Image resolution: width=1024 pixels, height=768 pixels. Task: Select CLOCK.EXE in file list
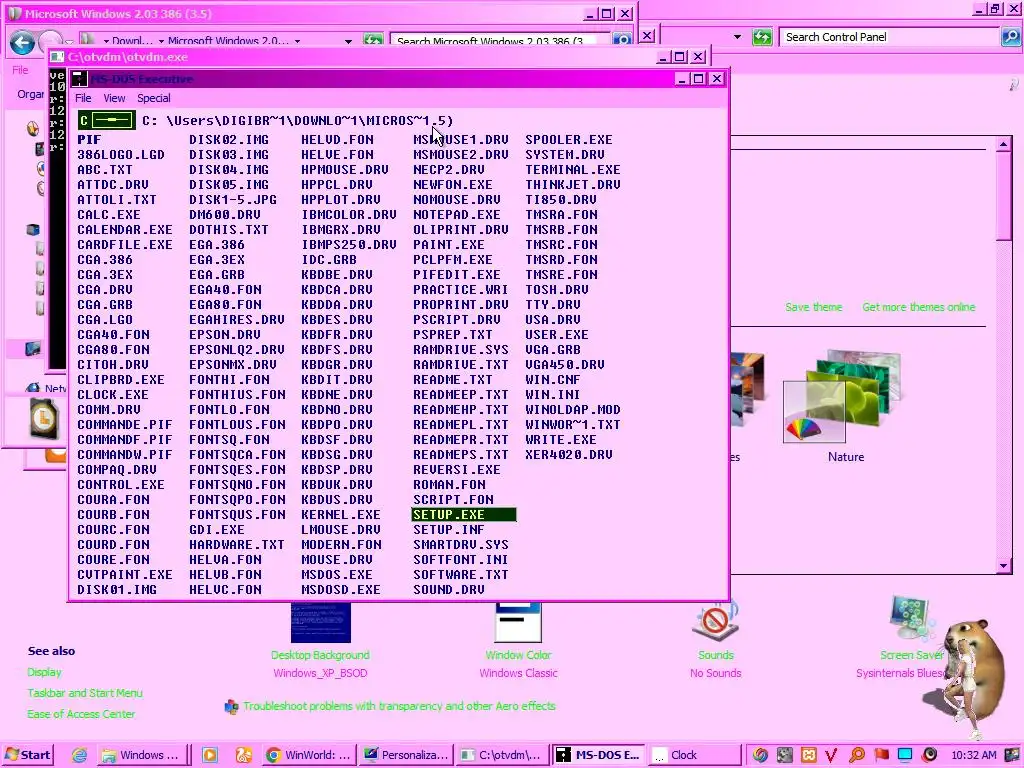(x=113, y=394)
